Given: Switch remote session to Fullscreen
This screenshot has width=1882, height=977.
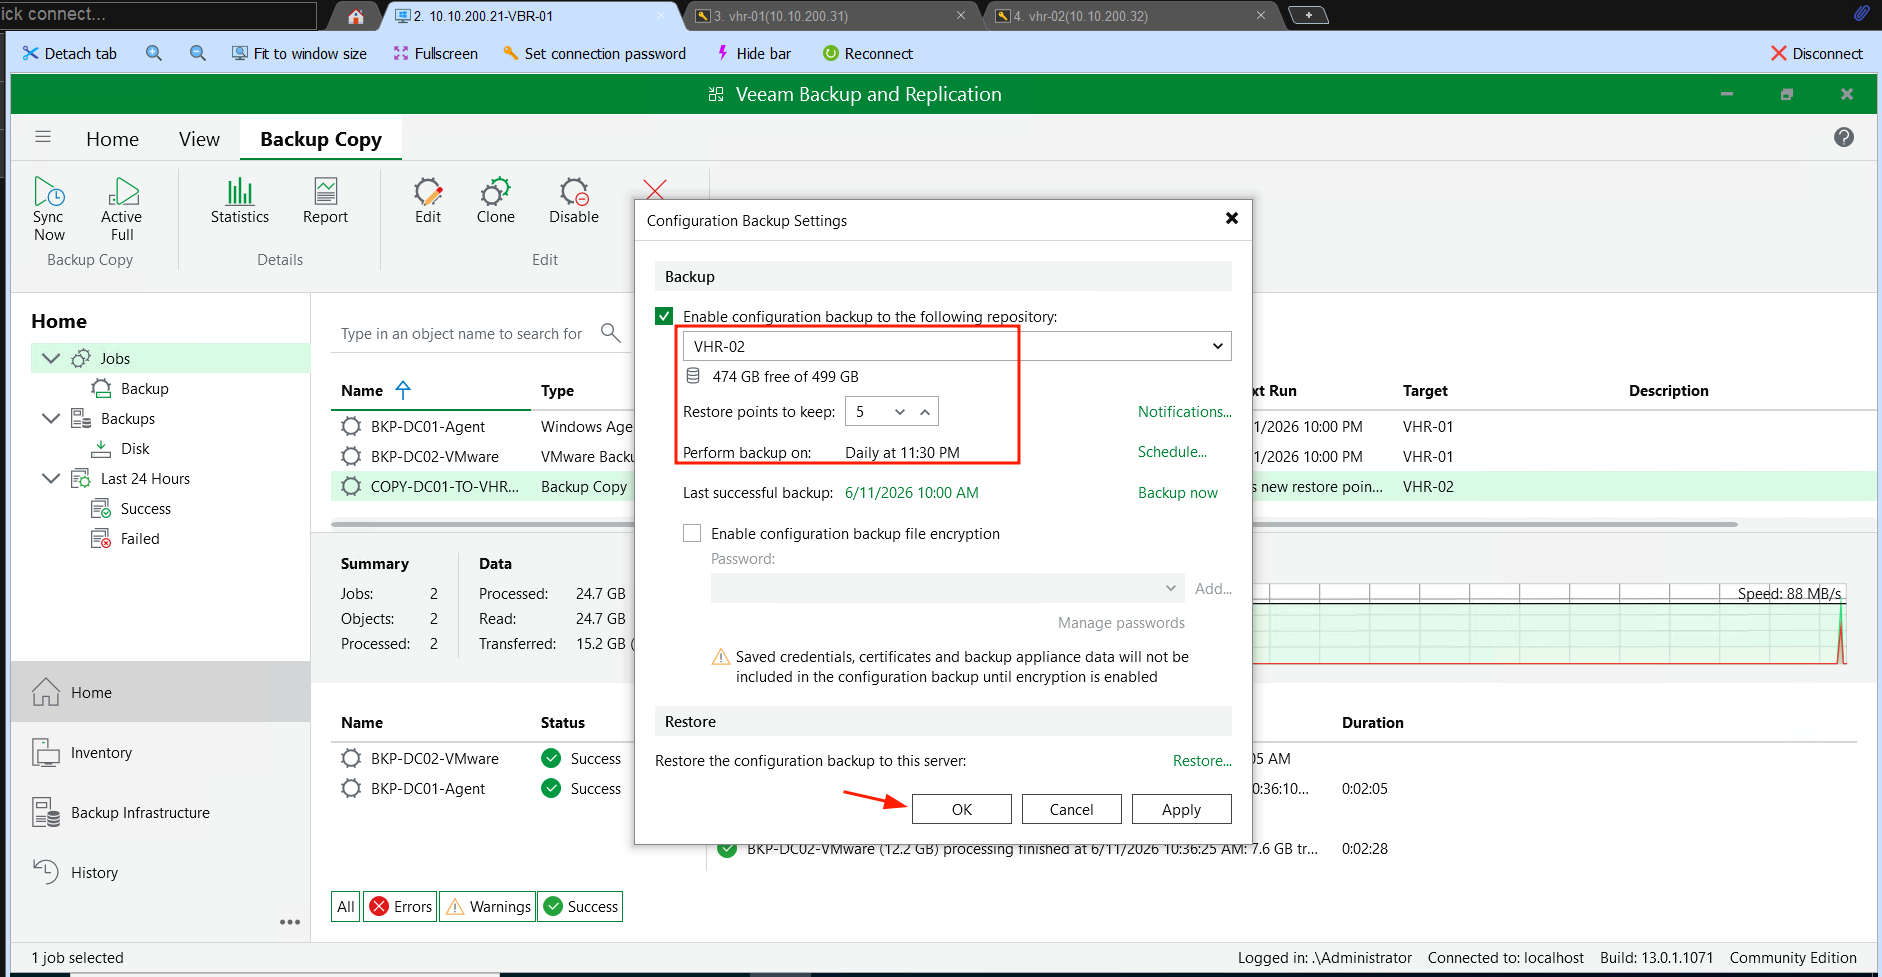Looking at the screenshot, I should click(x=435, y=53).
